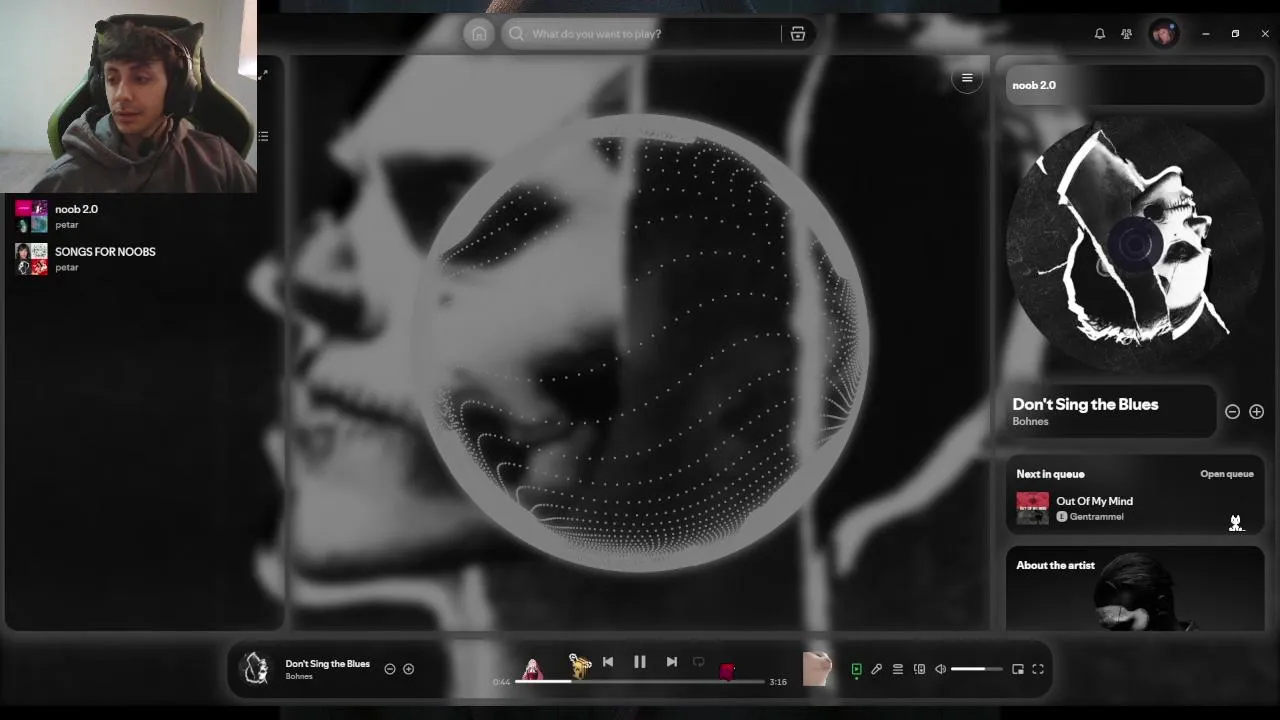Click the '3:16' track duration label
1280x720 pixels.
778,682
